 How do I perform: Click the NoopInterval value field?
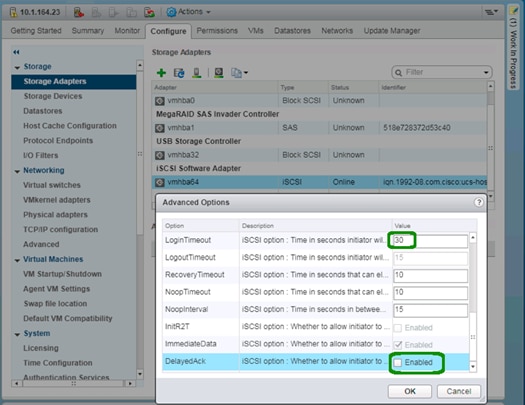point(430,310)
